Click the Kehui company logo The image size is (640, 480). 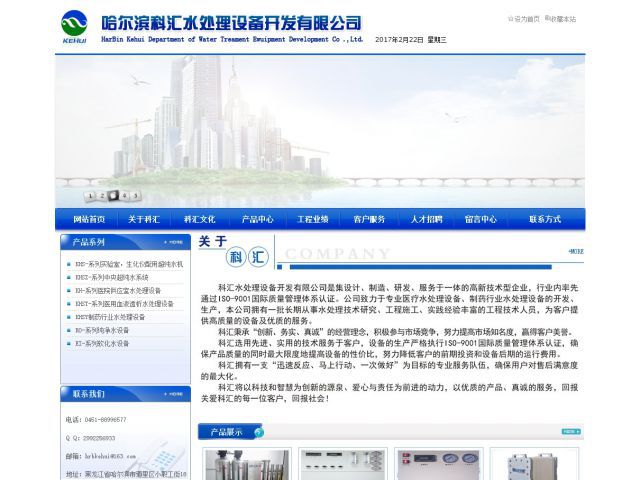pyautogui.click(x=74, y=26)
